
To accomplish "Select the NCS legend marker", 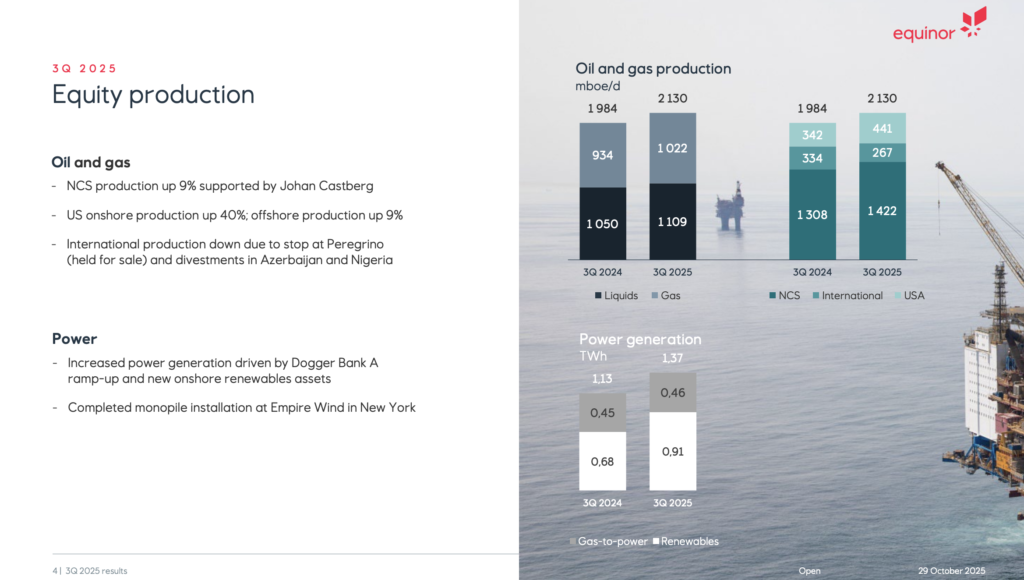I will [773, 296].
